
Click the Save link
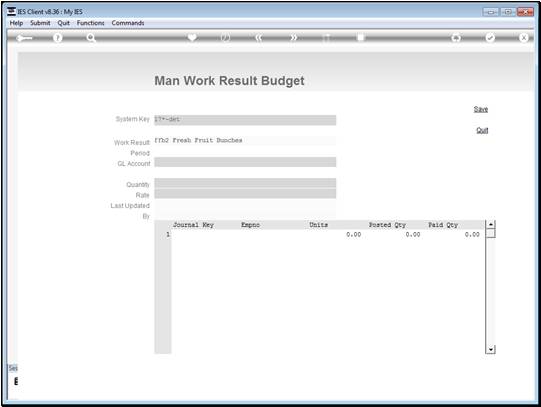481,109
